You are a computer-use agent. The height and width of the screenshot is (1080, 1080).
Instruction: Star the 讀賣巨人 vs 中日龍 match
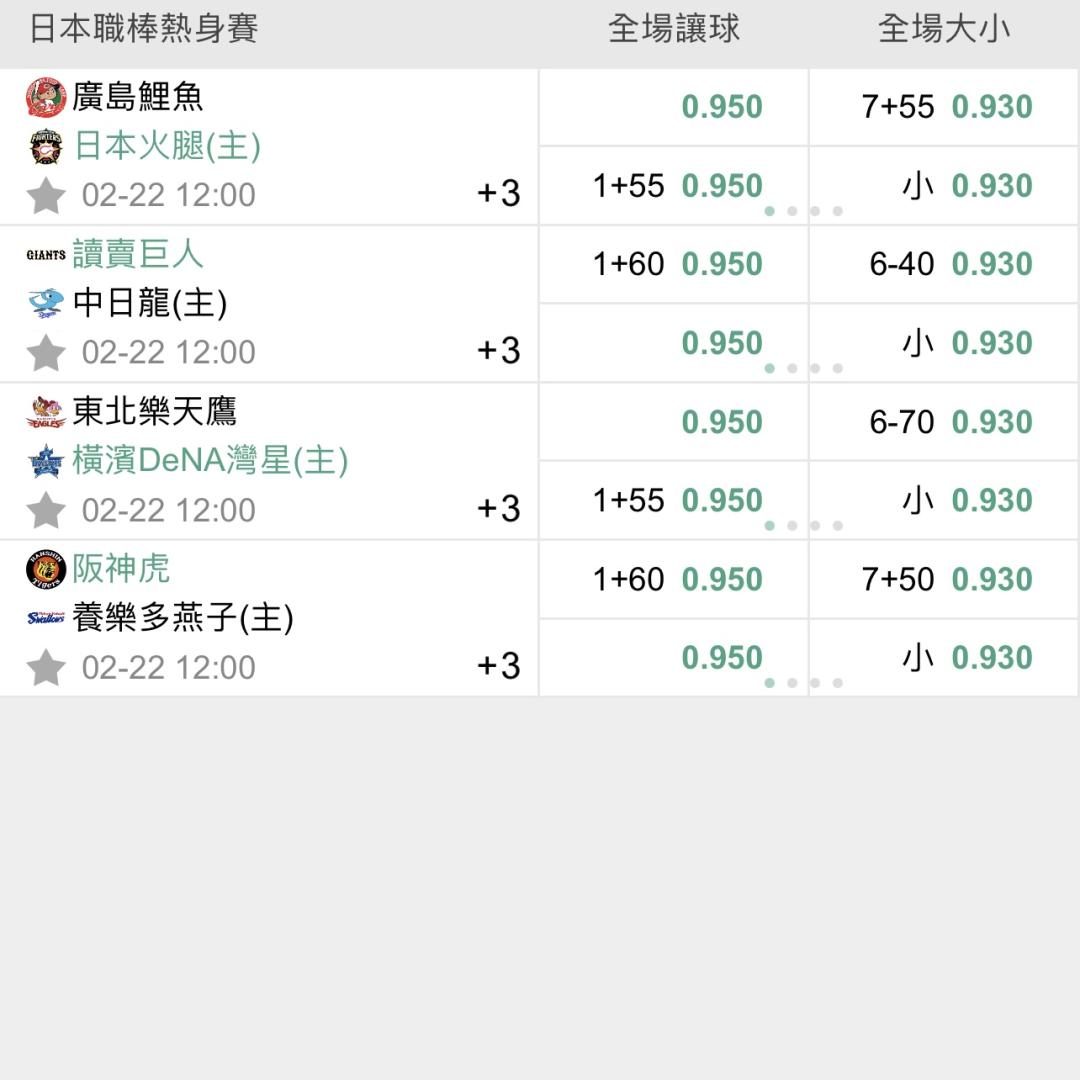pyautogui.click(x=46, y=352)
